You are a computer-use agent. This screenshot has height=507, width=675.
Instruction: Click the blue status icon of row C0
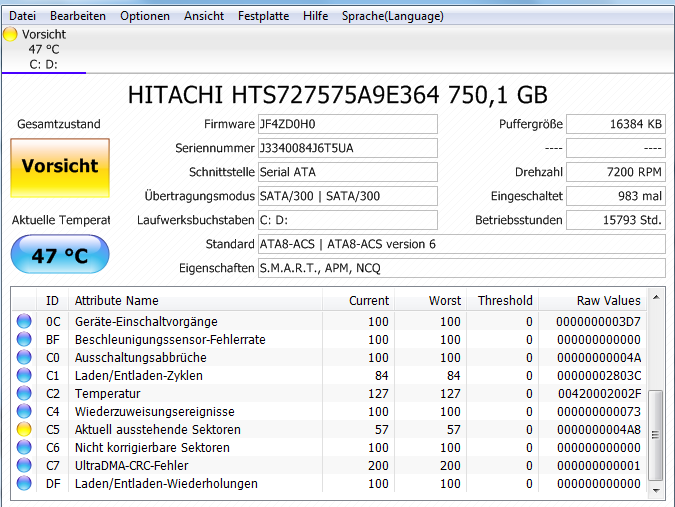tap(24, 357)
